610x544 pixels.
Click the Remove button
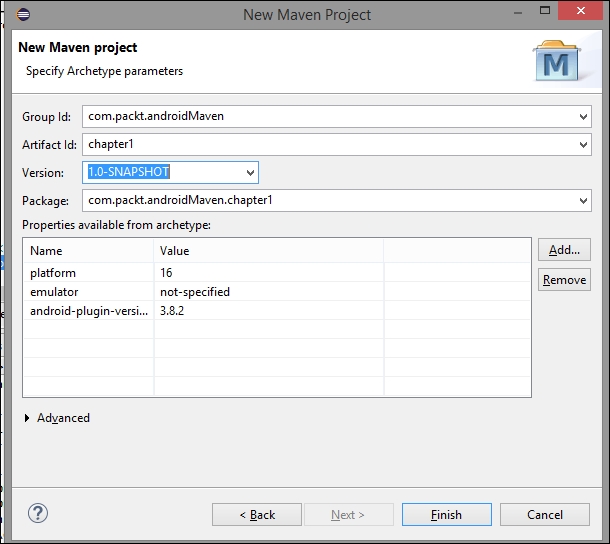click(564, 280)
